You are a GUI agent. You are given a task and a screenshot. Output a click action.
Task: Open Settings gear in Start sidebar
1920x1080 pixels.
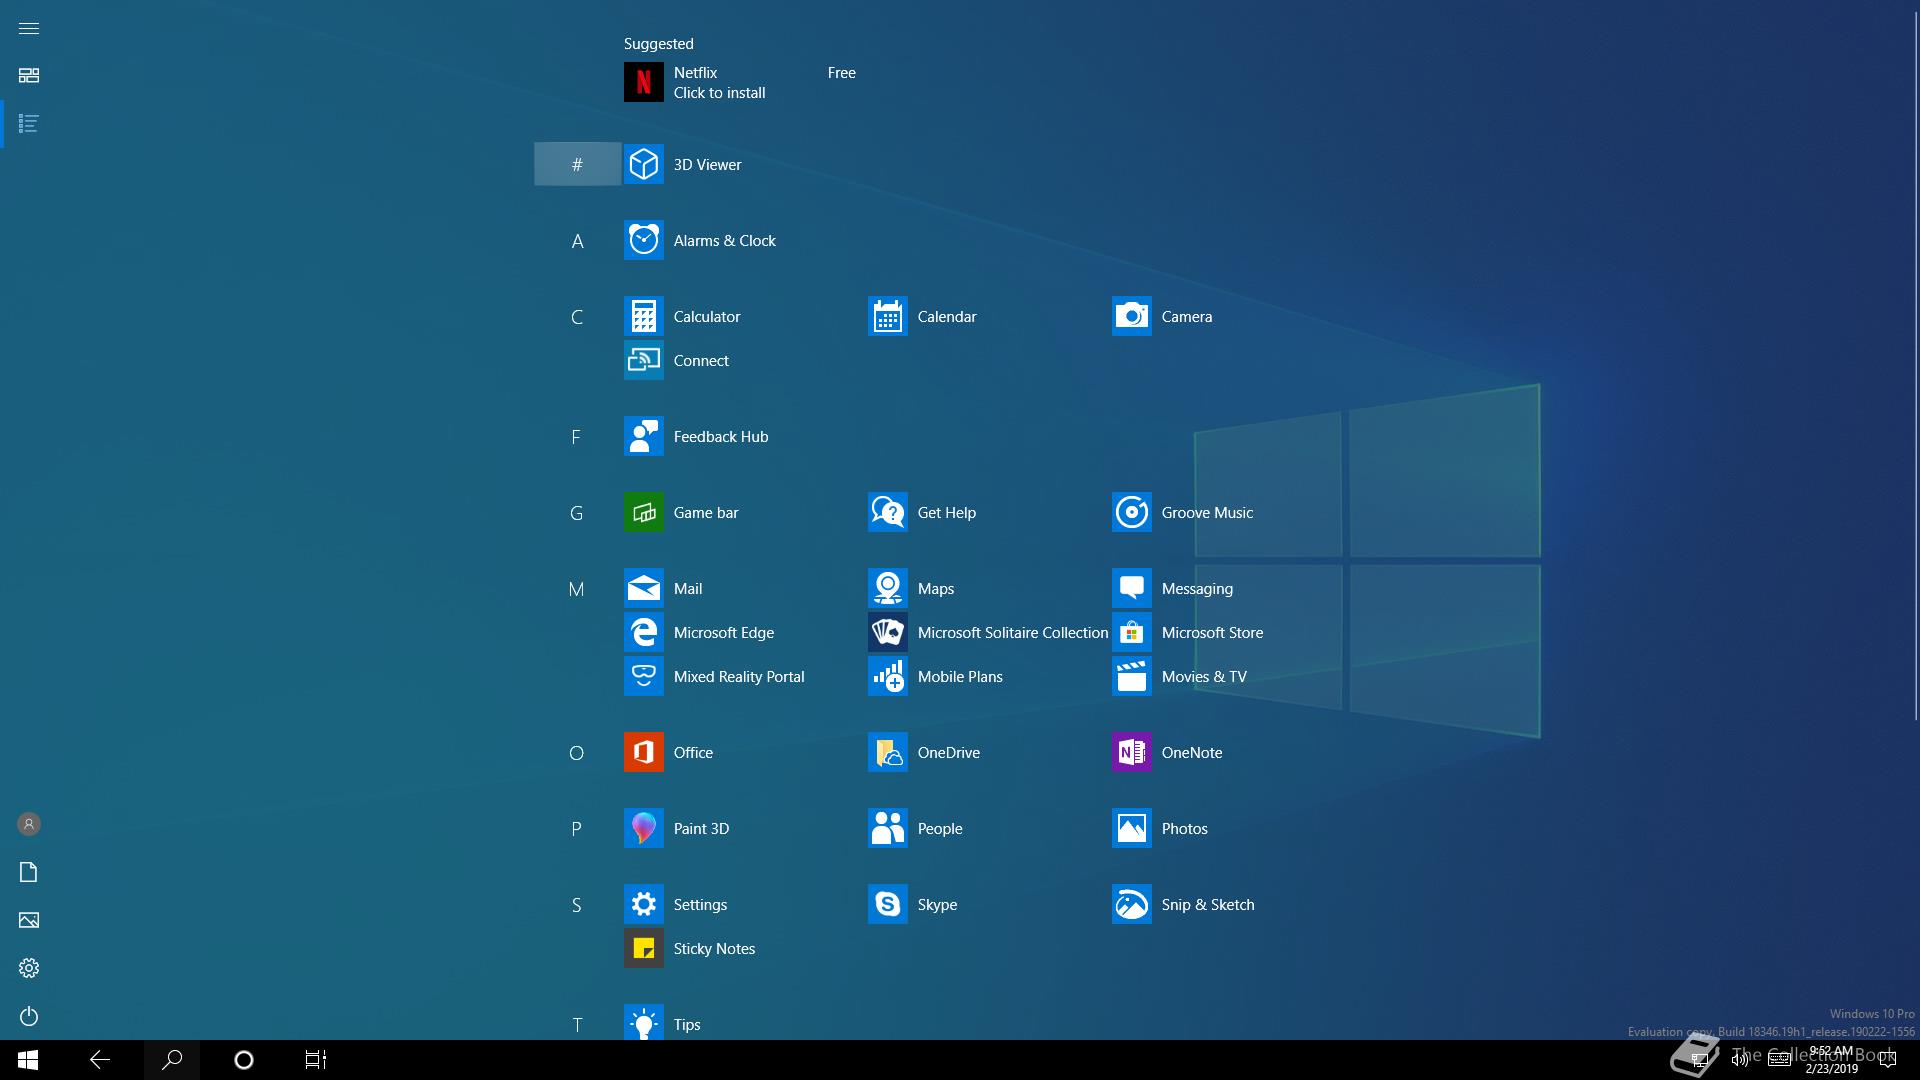click(29, 968)
